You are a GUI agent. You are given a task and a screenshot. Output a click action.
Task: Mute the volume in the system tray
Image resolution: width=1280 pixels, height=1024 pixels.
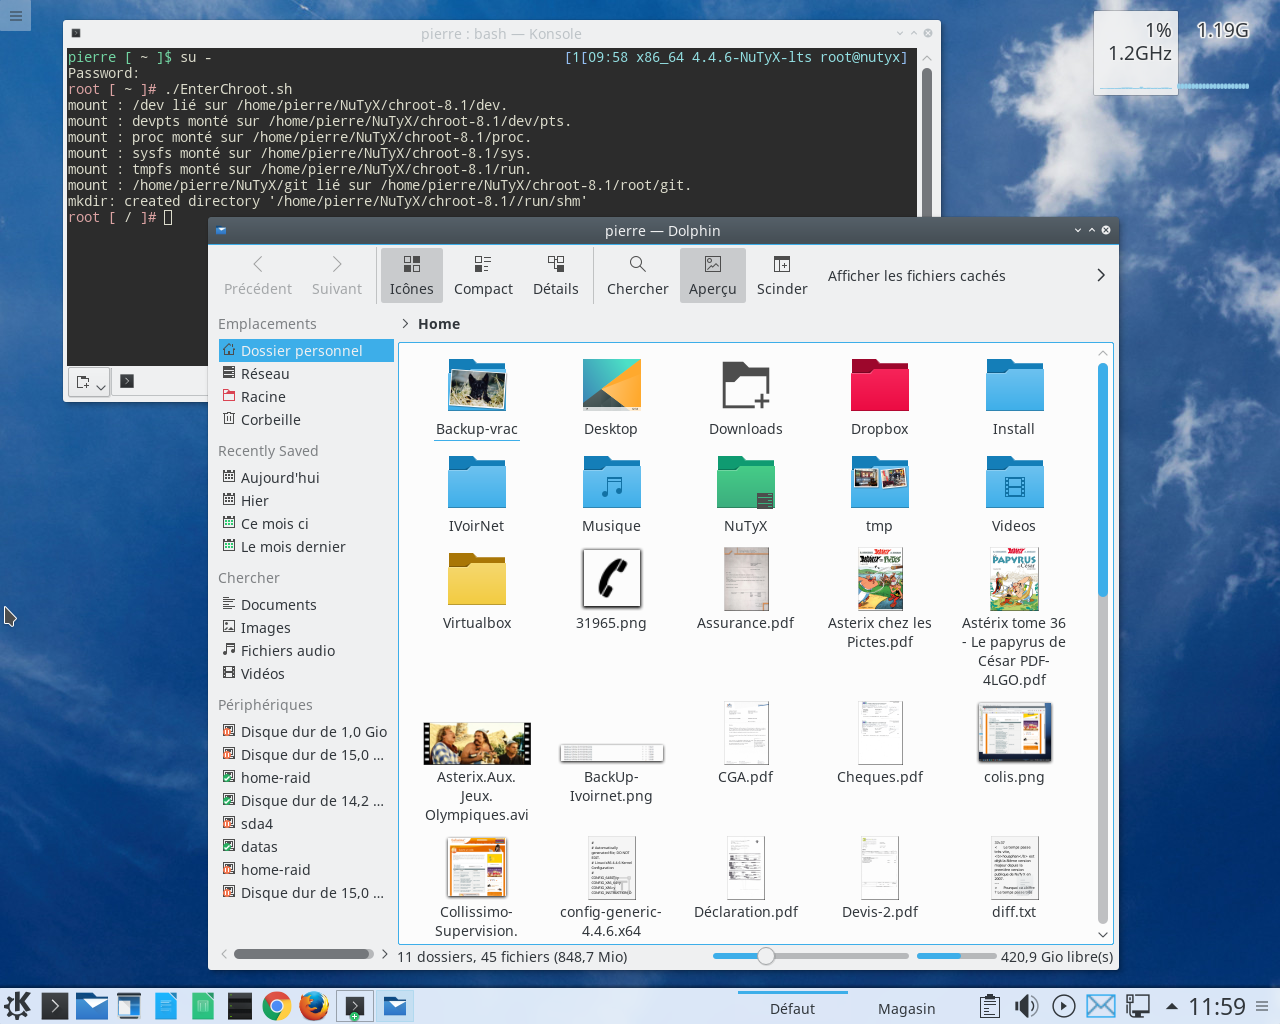[x=1026, y=1006]
